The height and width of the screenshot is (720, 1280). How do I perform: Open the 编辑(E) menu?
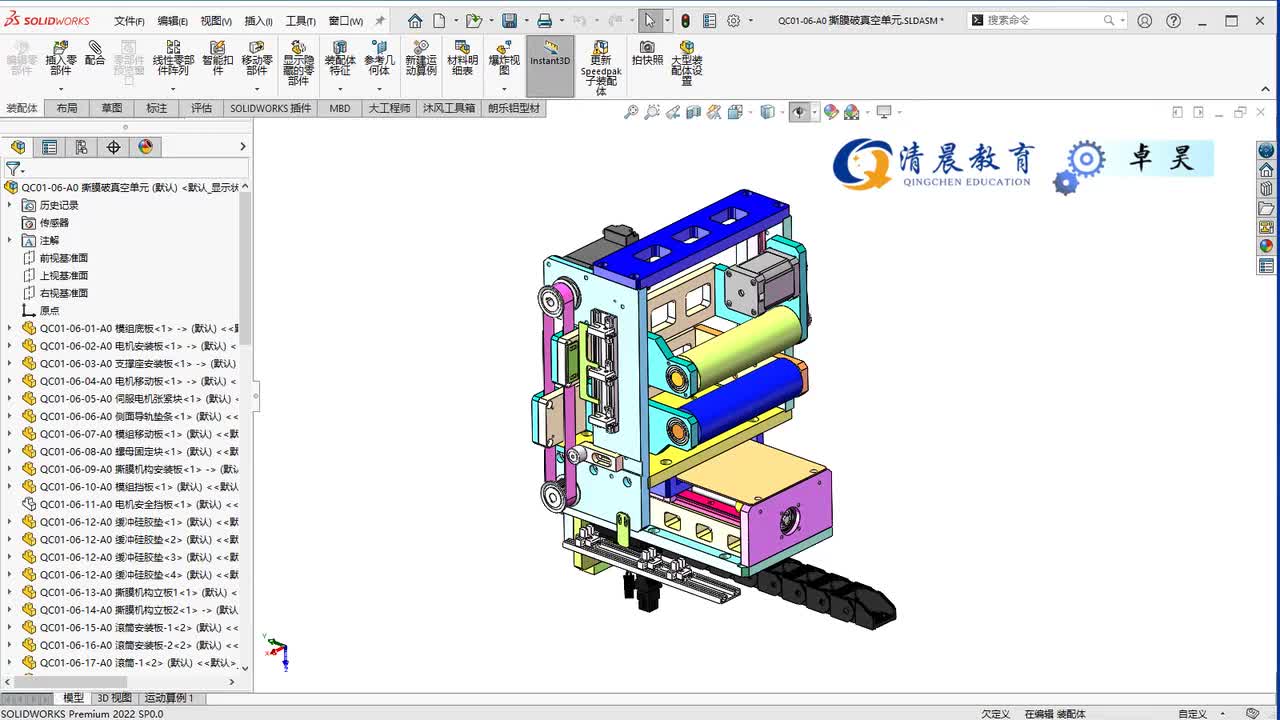click(172, 21)
